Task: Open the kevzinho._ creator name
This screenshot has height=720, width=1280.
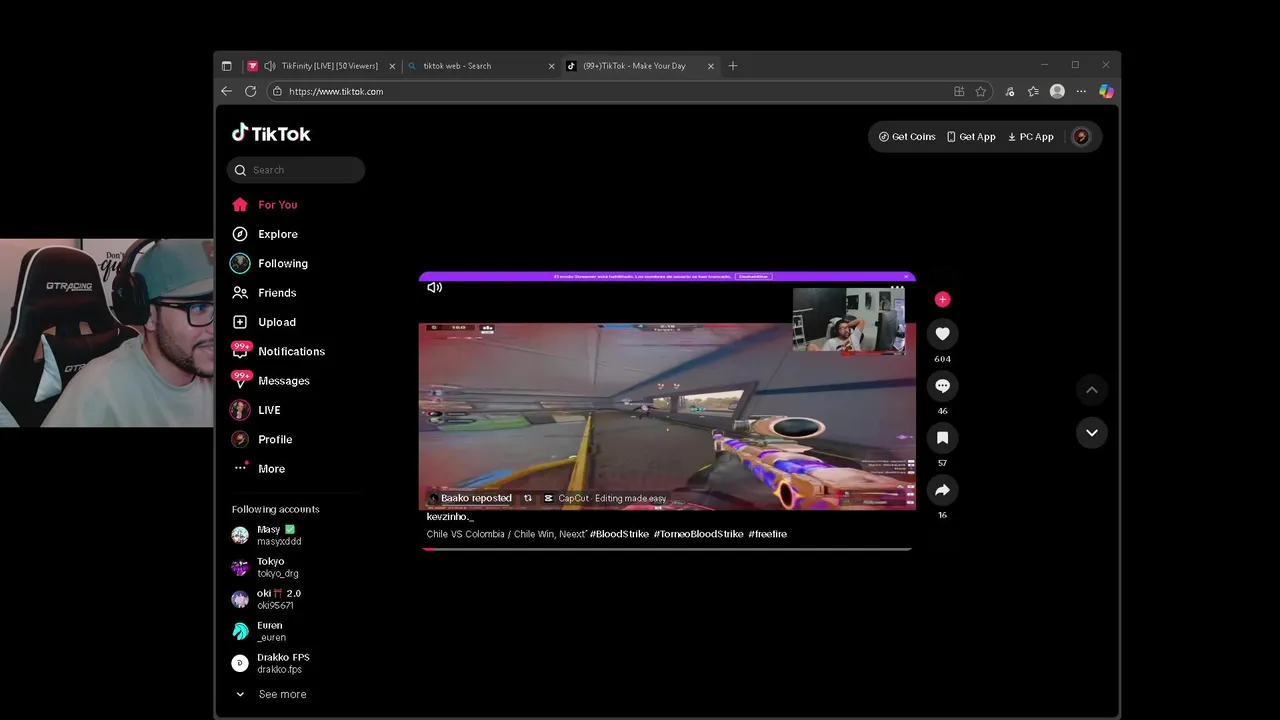Action: [x=449, y=517]
